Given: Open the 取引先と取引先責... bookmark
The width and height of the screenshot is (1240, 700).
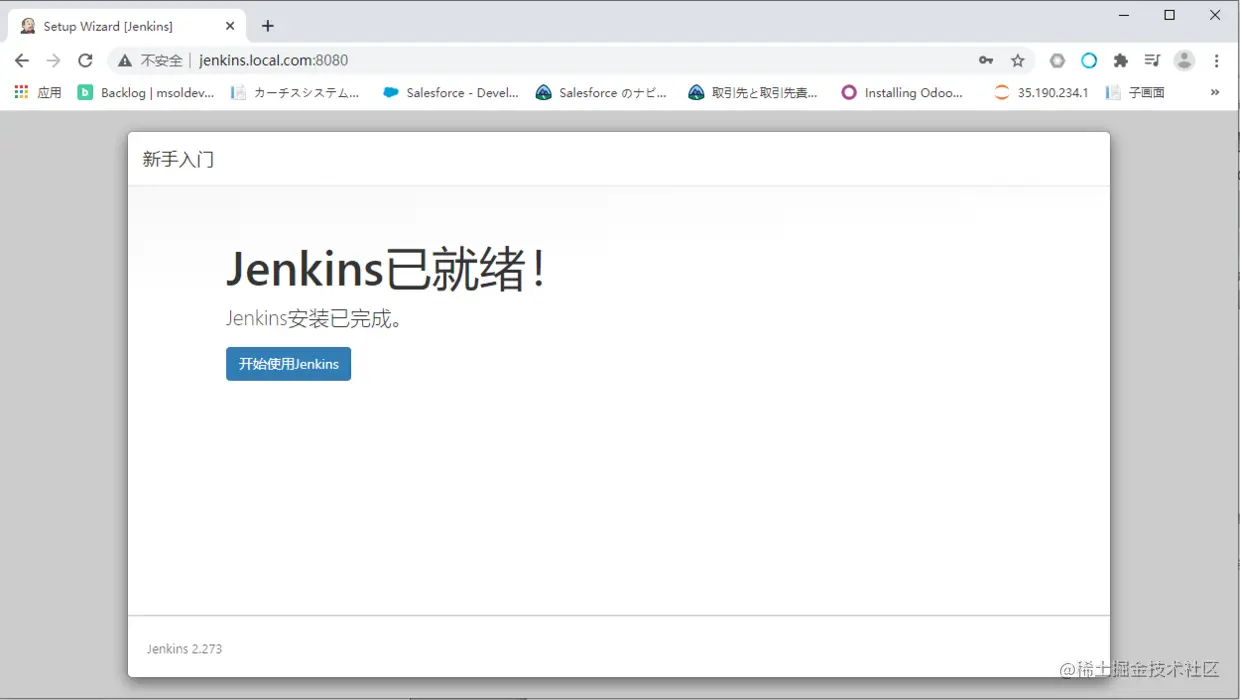Looking at the screenshot, I should [x=753, y=92].
